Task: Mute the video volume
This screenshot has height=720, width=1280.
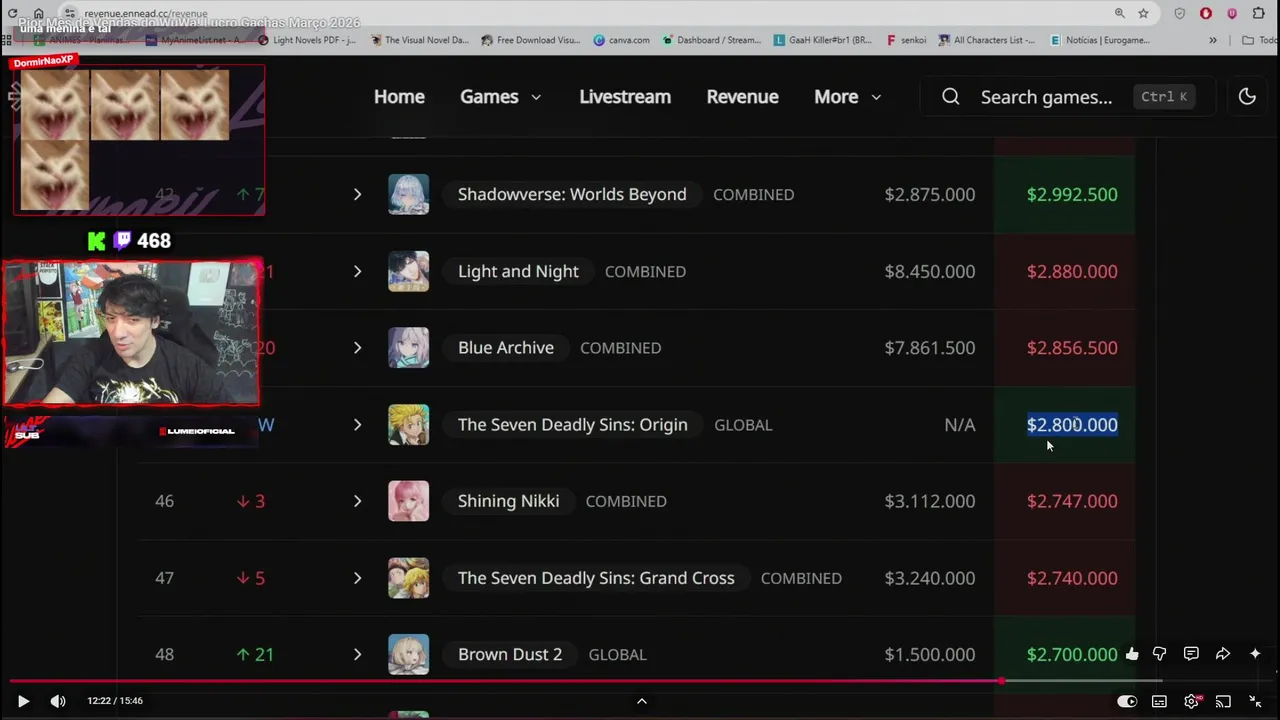Action: (58, 701)
